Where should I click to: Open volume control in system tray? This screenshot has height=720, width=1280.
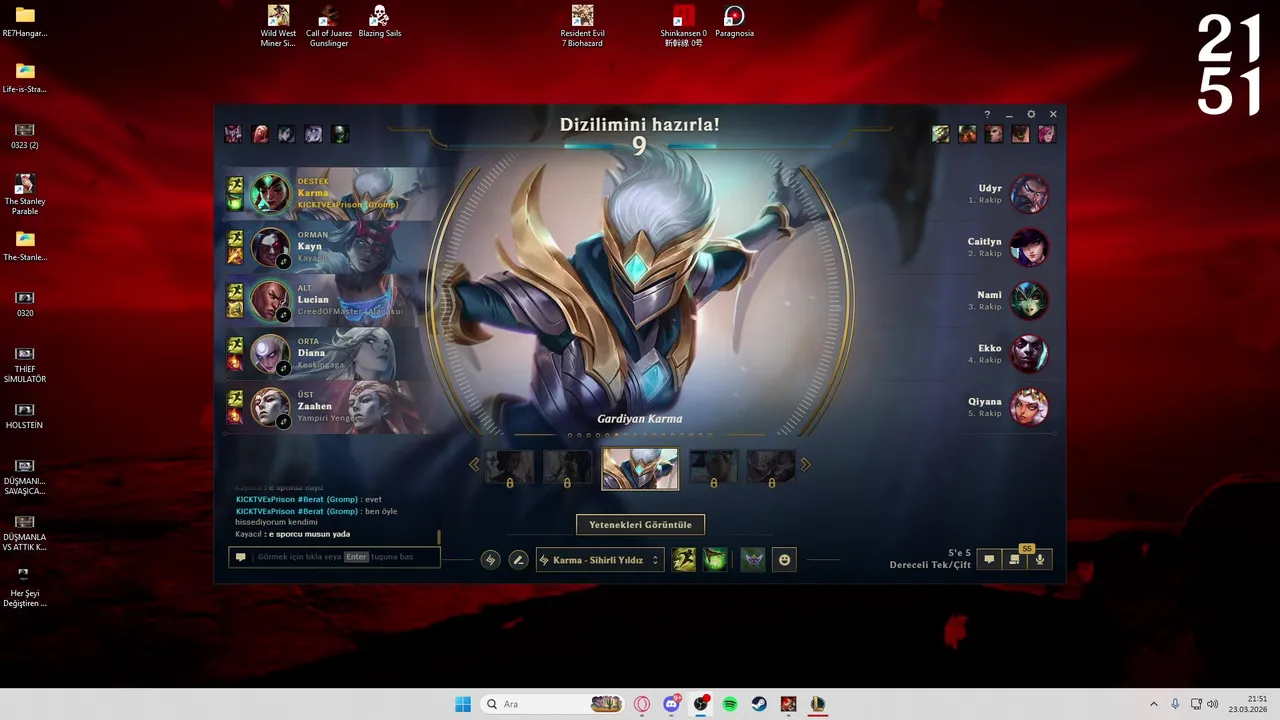coord(1213,704)
